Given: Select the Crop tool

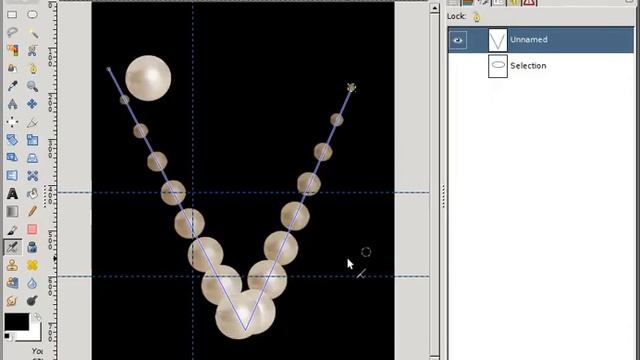Looking at the screenshot, I should click(32, 122).
